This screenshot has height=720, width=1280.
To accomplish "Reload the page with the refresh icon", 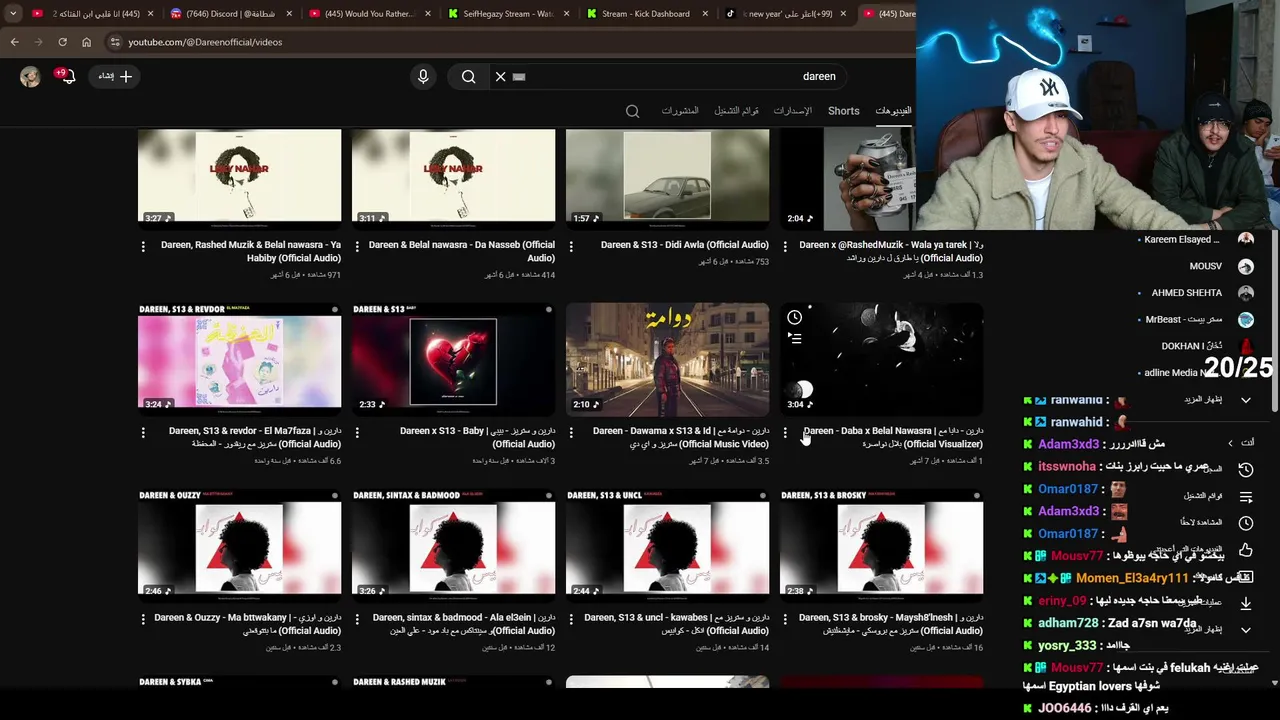I will click(x=62, y=42).
